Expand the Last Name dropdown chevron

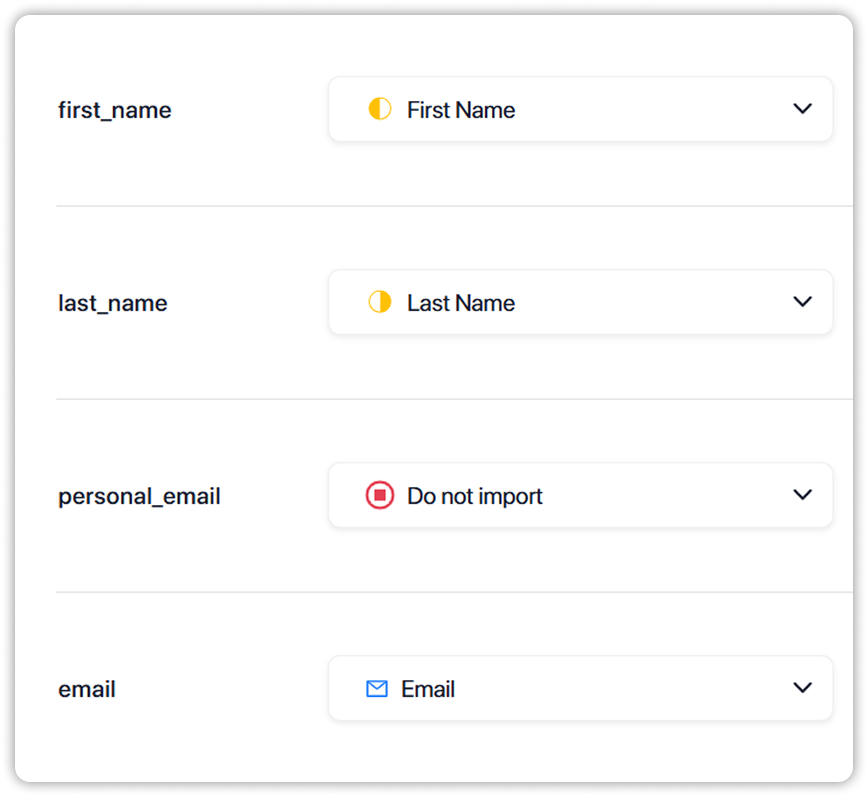802,302
